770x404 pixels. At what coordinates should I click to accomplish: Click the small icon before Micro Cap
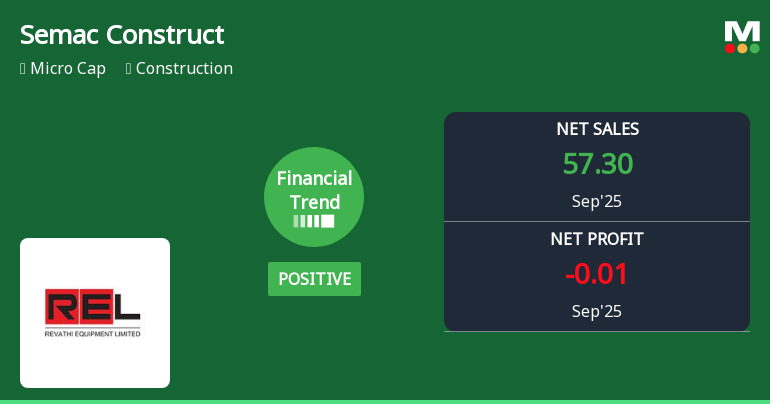pyautogui.click(x=23, y=69)
